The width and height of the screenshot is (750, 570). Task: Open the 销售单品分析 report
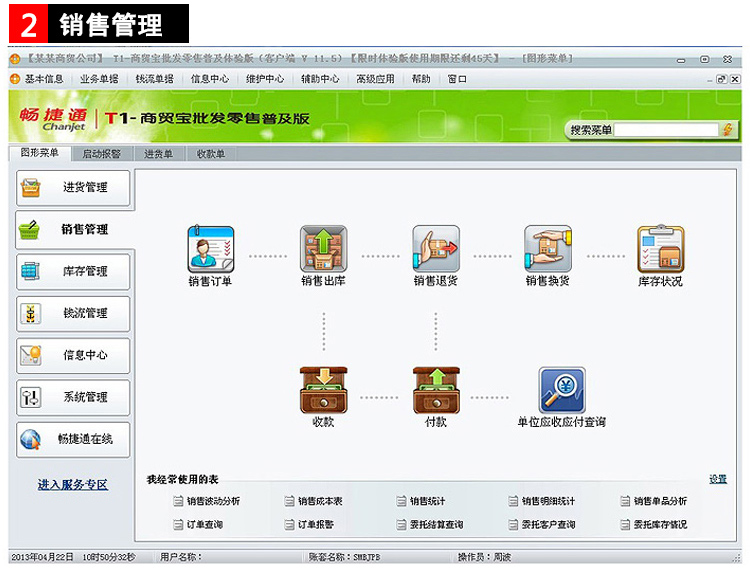(x=660, y=501)
